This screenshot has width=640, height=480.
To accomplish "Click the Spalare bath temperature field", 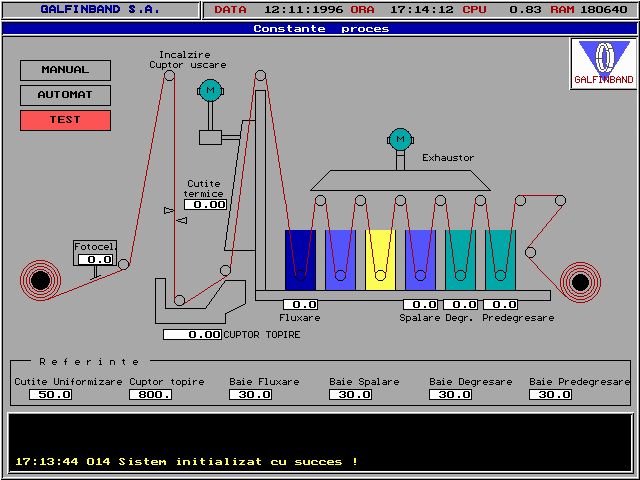I will pyautogui.click(x=420, y=304).
